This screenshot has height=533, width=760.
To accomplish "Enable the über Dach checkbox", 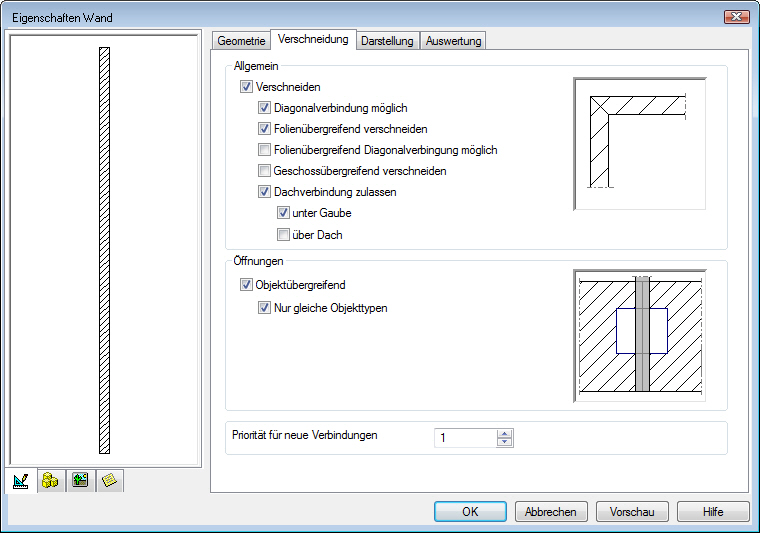I will [283, 235].
